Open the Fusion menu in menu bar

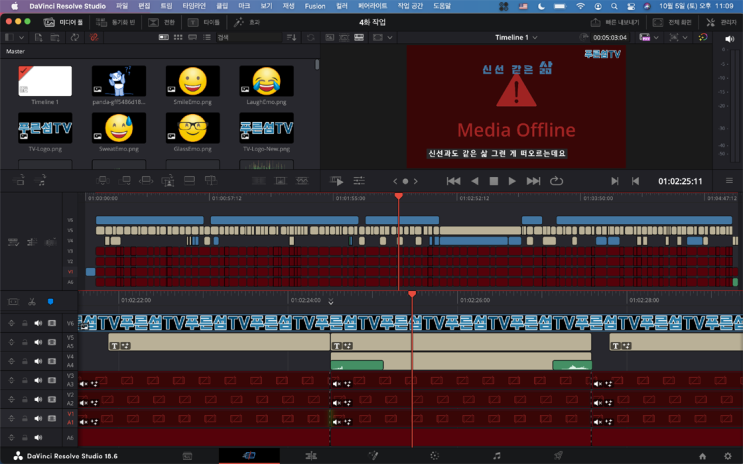315,6
